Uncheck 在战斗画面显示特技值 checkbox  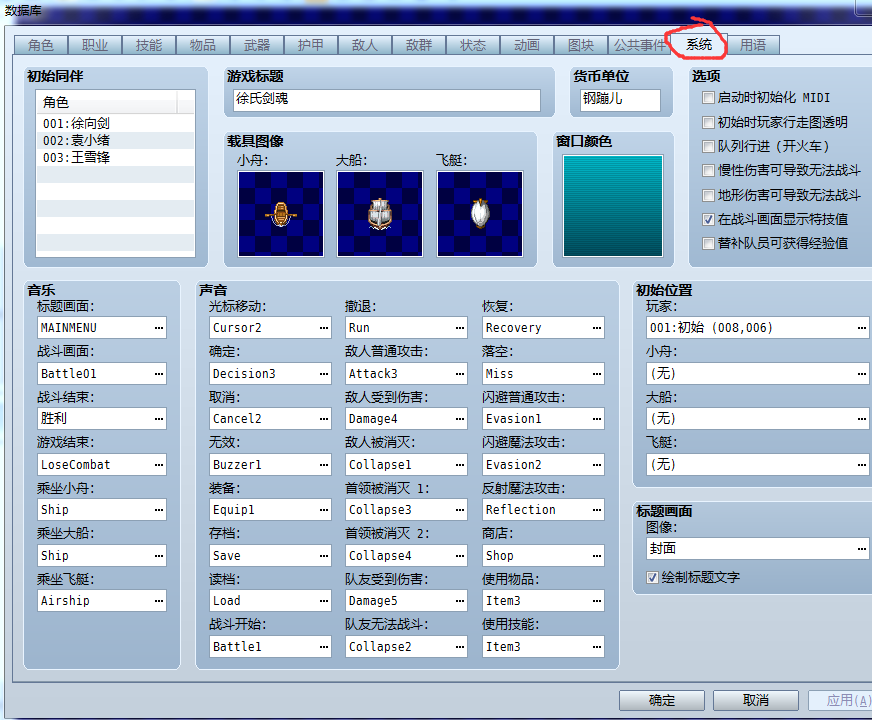click(x=708, y=219)
